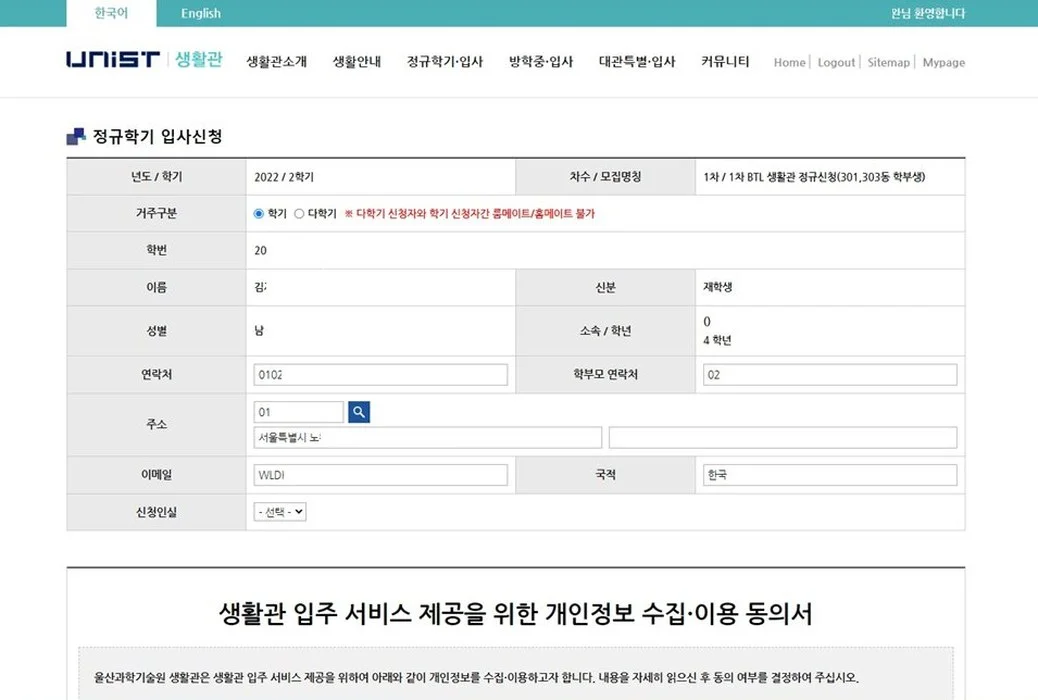Click the address search magnifier icon

[x=359, y=412]
